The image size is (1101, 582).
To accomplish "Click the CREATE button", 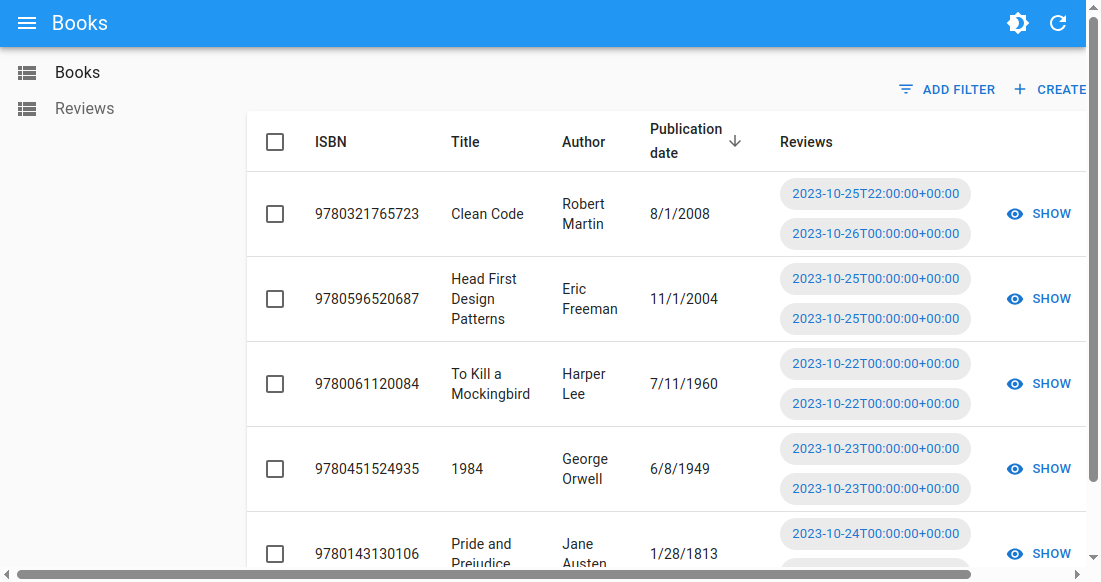I will (1060, 89).
